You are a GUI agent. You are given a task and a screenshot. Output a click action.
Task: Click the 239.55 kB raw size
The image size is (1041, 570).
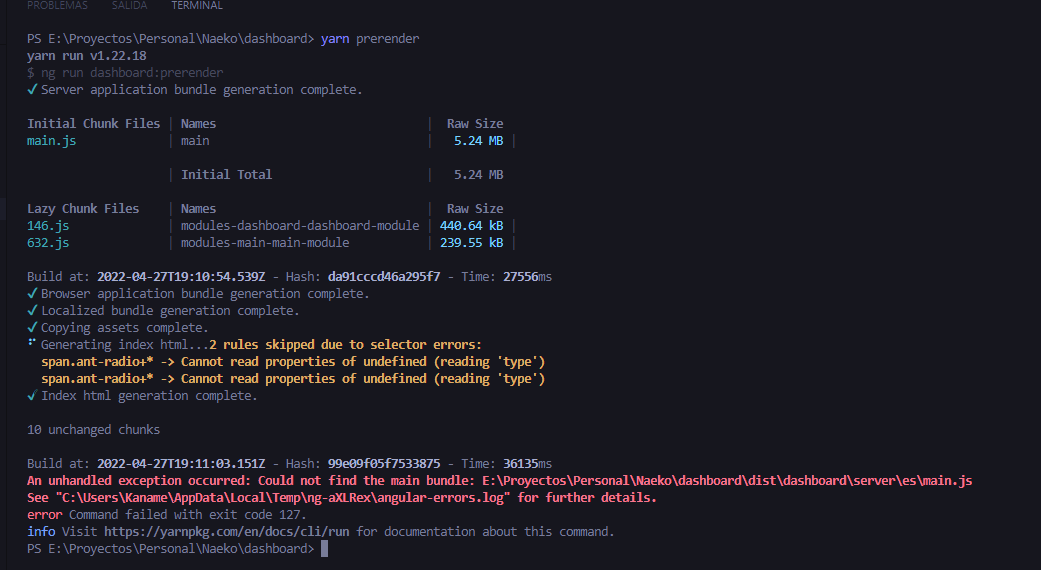click(471, 243)
